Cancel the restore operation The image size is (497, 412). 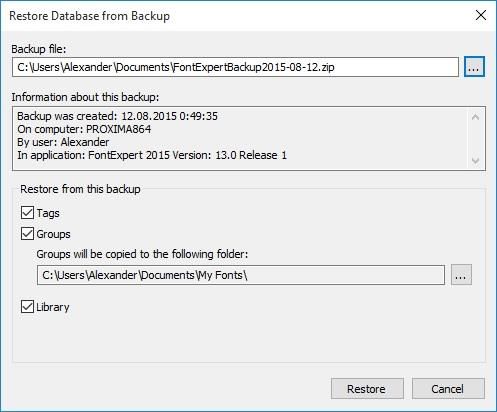(448, 389)
